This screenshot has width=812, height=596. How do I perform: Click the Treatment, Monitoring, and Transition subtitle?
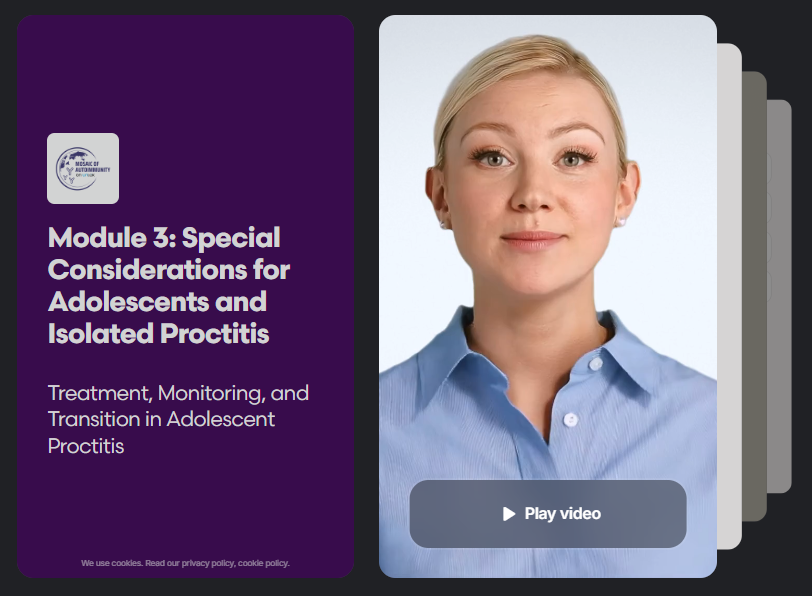click(178, 419)
